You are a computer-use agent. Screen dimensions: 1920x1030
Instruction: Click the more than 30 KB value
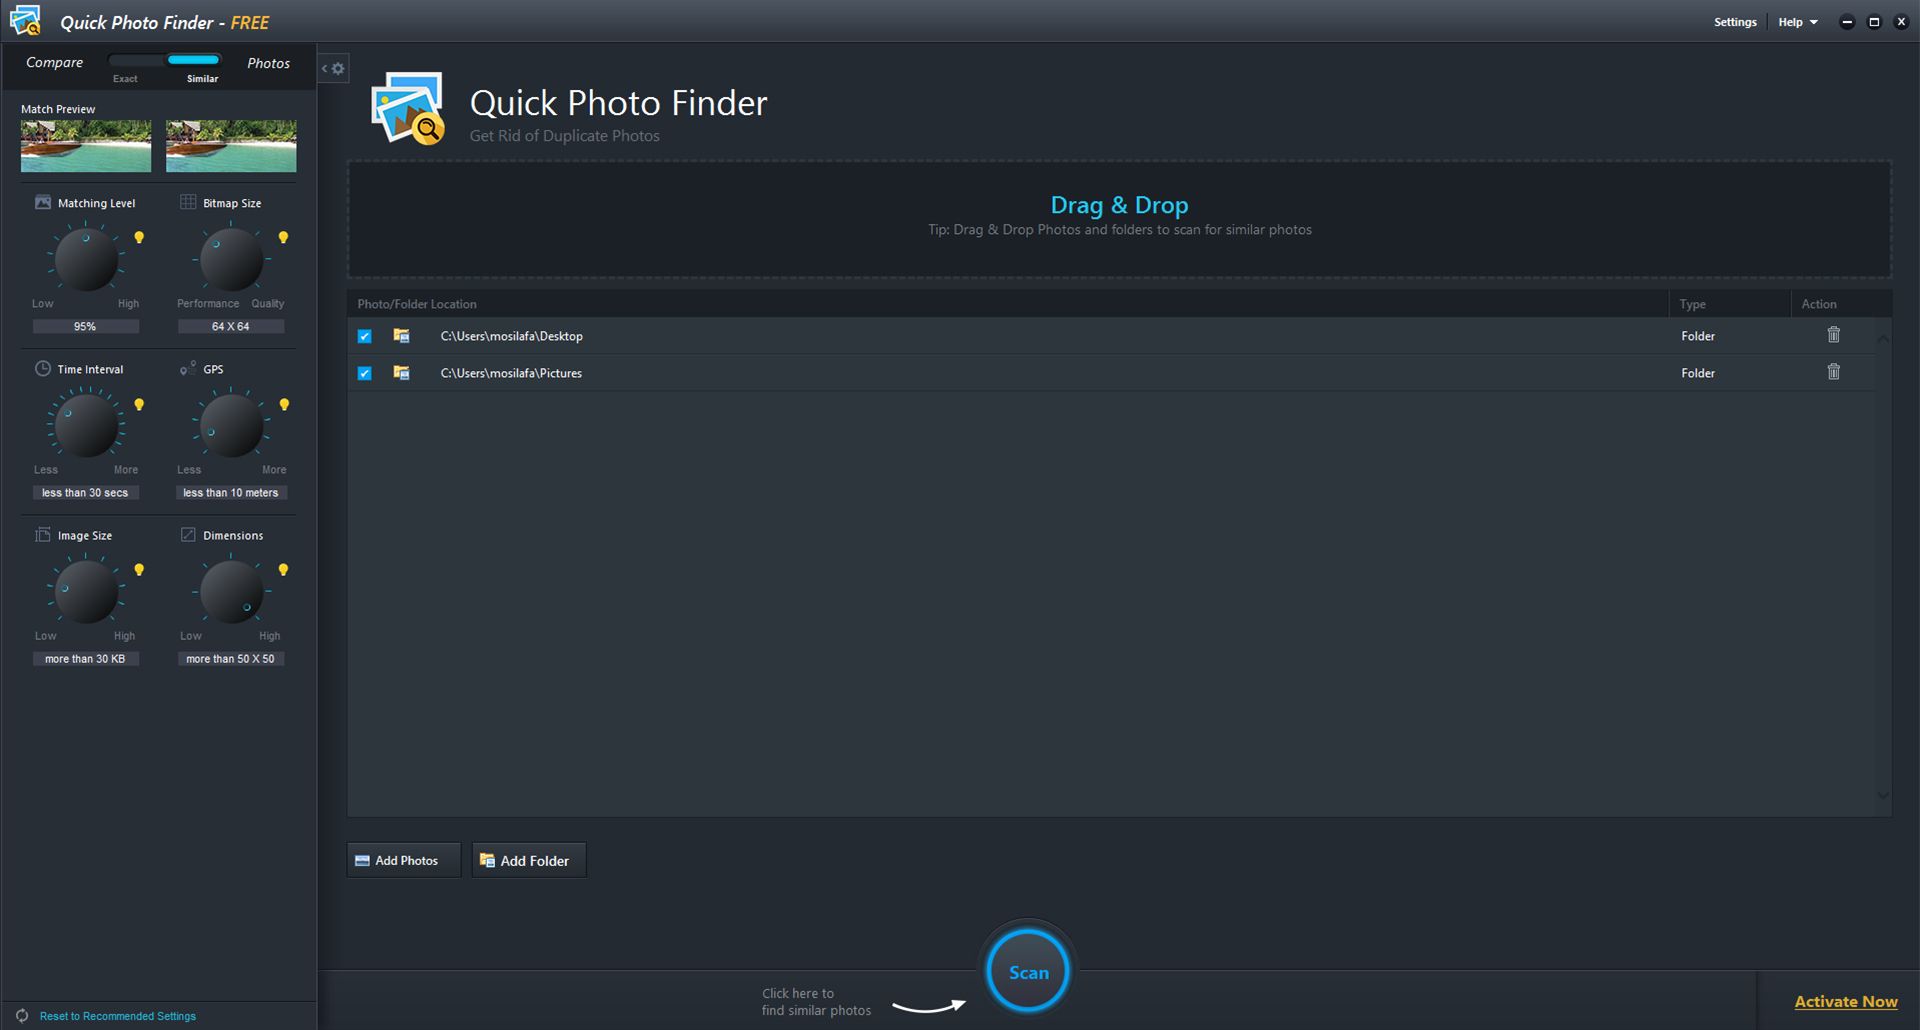coord(85,658)
